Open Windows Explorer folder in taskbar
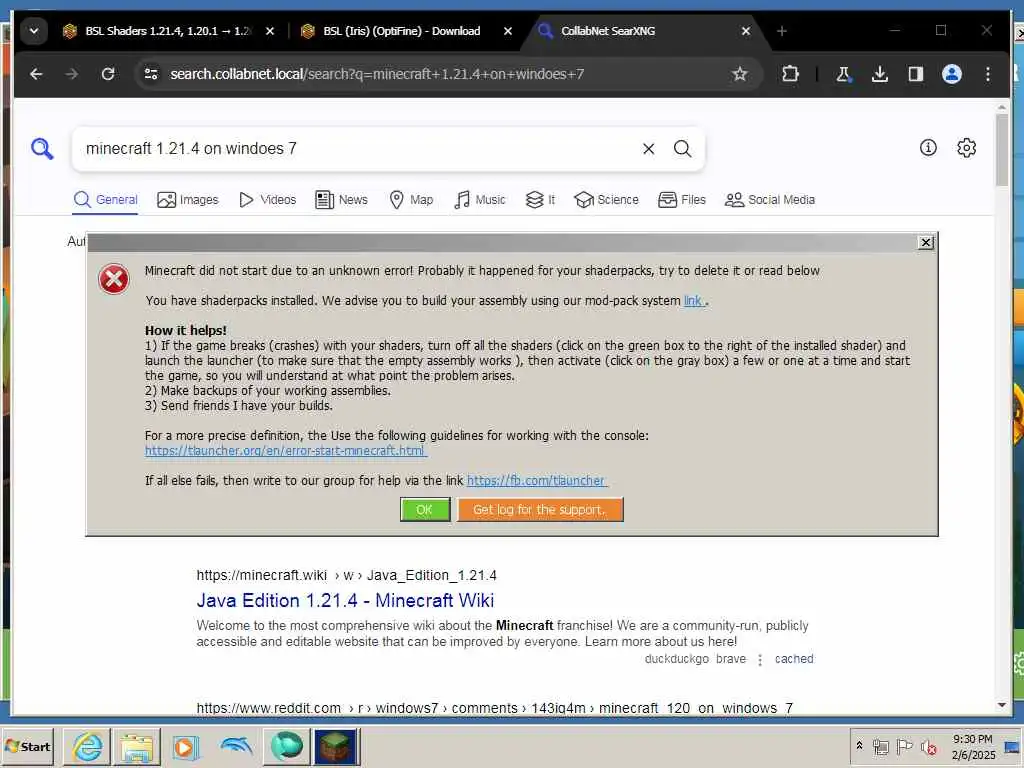Image resolution: width=1024 pixels, height=768 pixels. (136, 746)
